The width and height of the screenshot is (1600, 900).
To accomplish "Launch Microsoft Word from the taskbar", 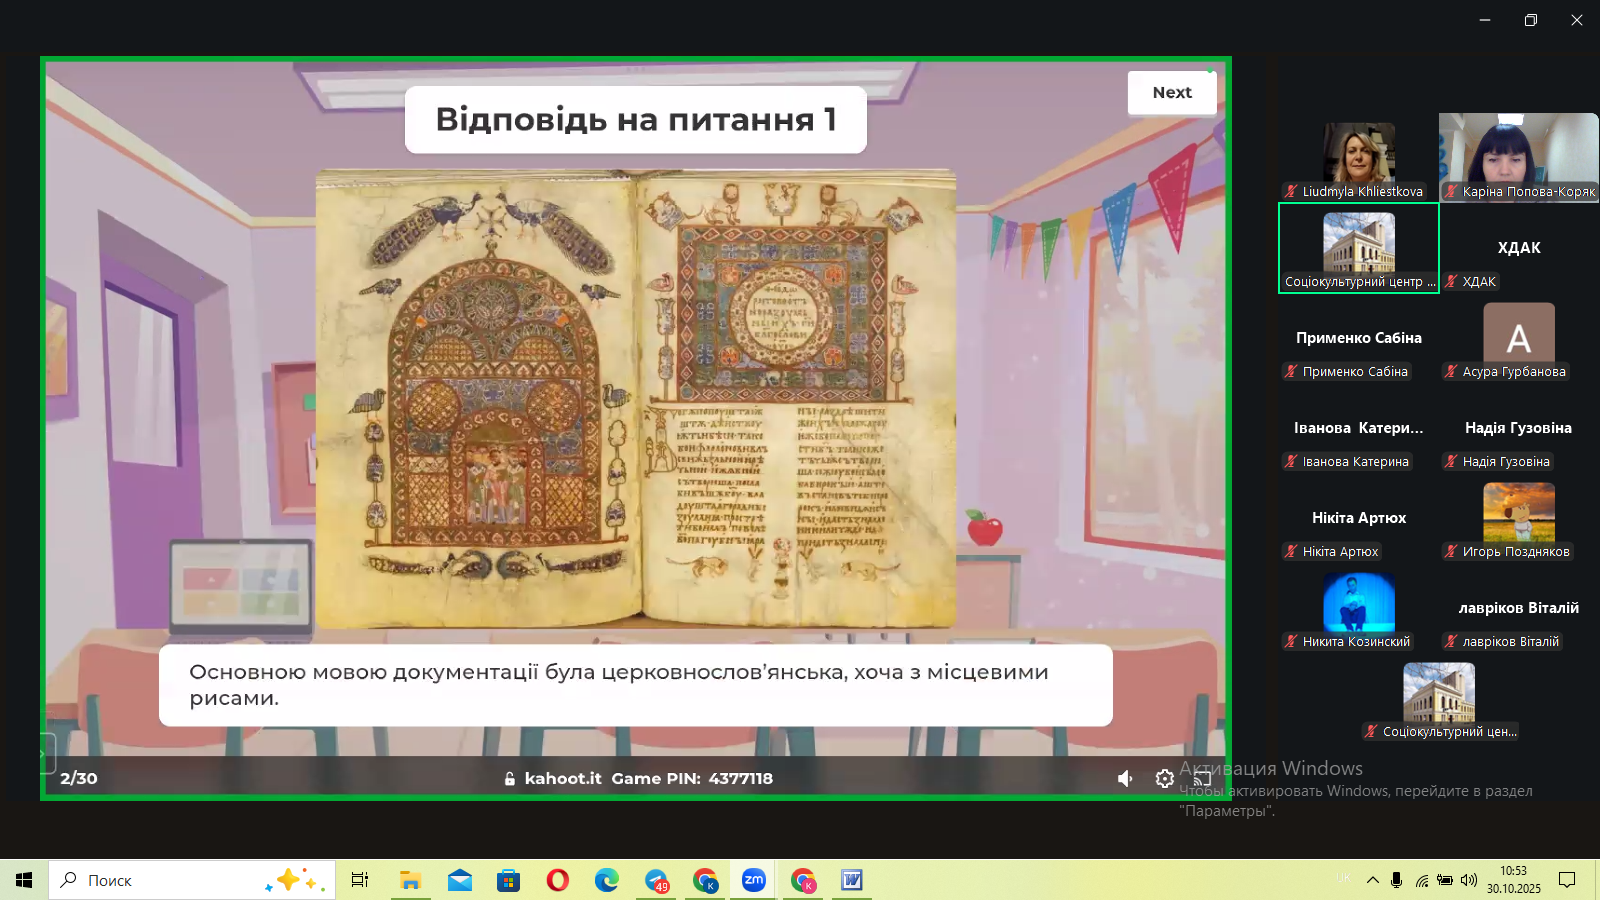I will point(851,880).
